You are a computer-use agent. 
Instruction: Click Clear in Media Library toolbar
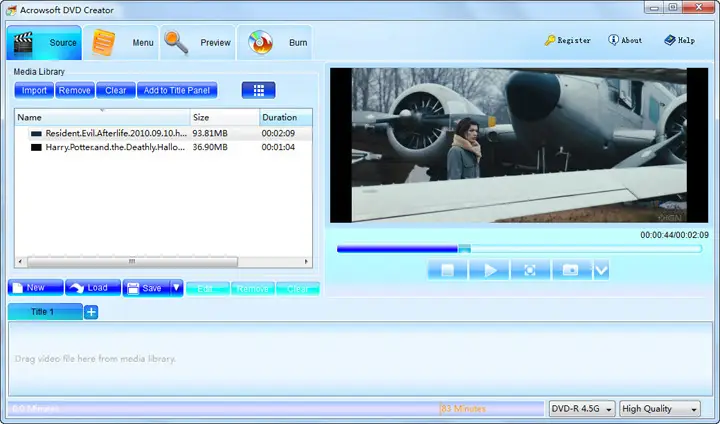(x=116, y=90)
